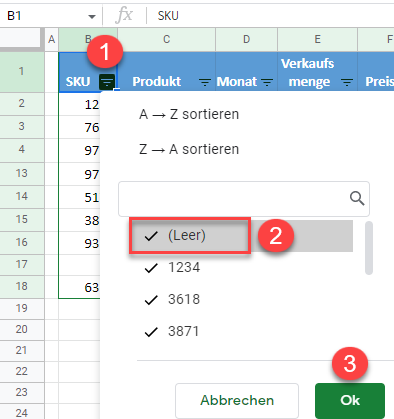Image resolution: width=394 pixels, height=419 pixels.
Task: Open the name box dropdown arrow
Action: pyautogui.click(x=92, y=16)
